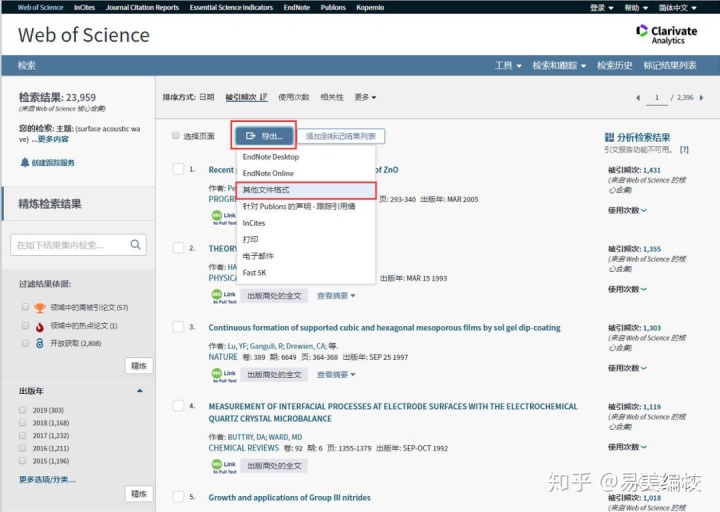Go to next results page arrow

[x=701, y=97]
